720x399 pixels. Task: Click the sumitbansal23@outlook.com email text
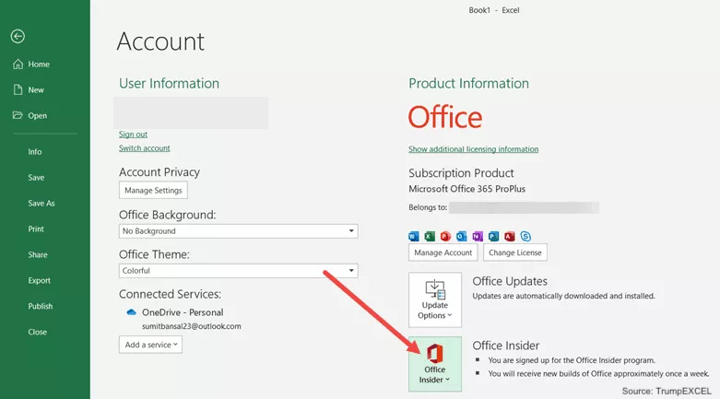(x=191, y=326)
